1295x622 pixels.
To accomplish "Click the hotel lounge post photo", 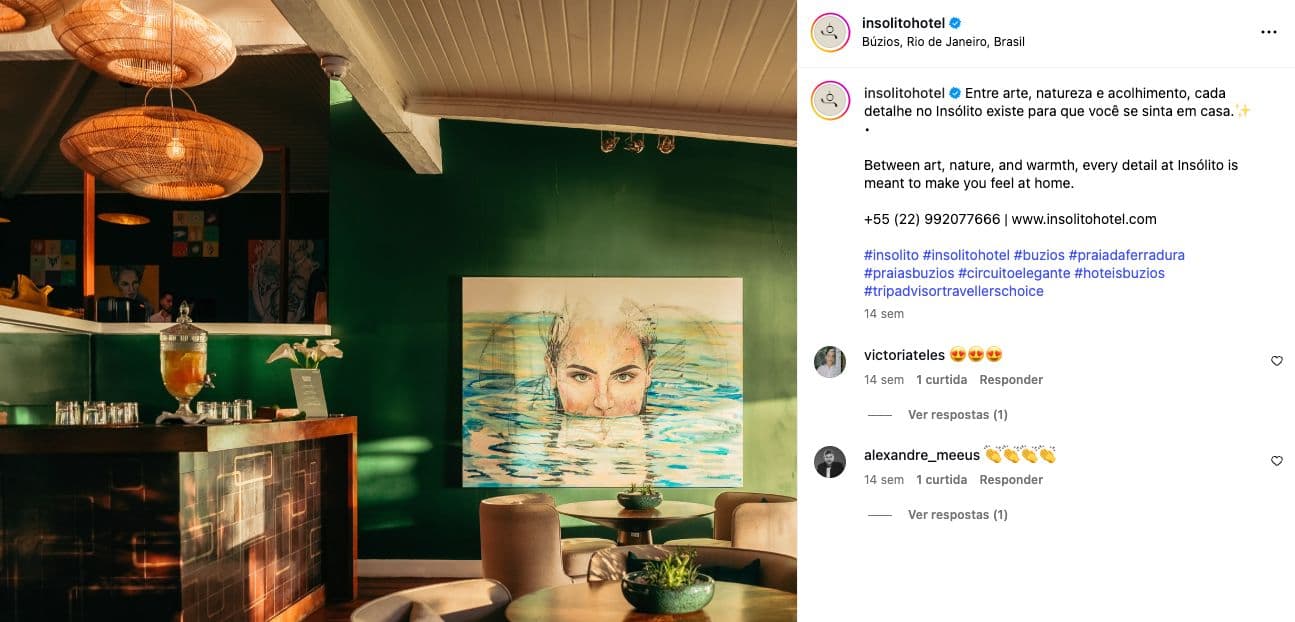I will [398, 311].
